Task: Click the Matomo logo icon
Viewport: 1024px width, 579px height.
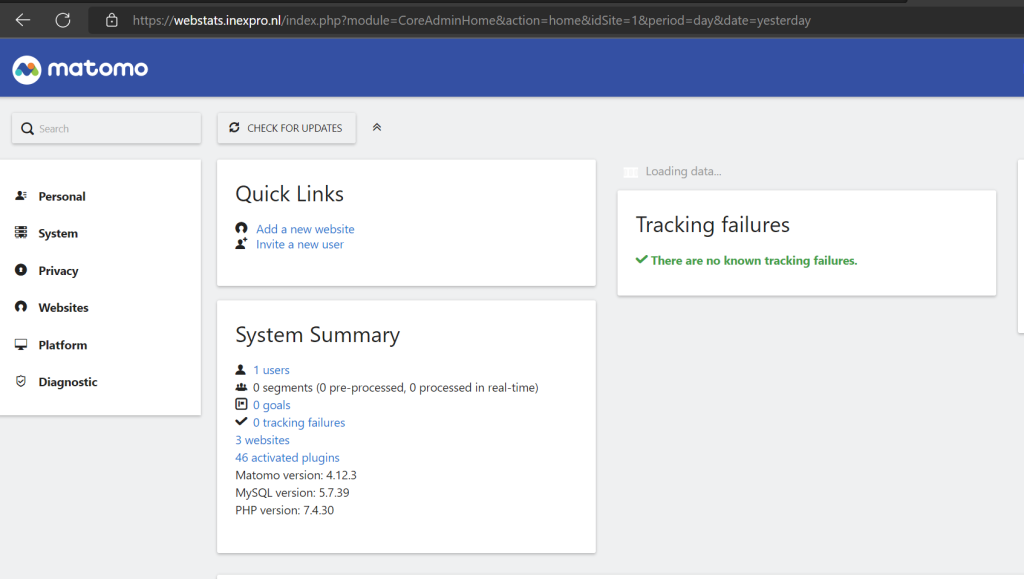Action: [x=27, y=69]
